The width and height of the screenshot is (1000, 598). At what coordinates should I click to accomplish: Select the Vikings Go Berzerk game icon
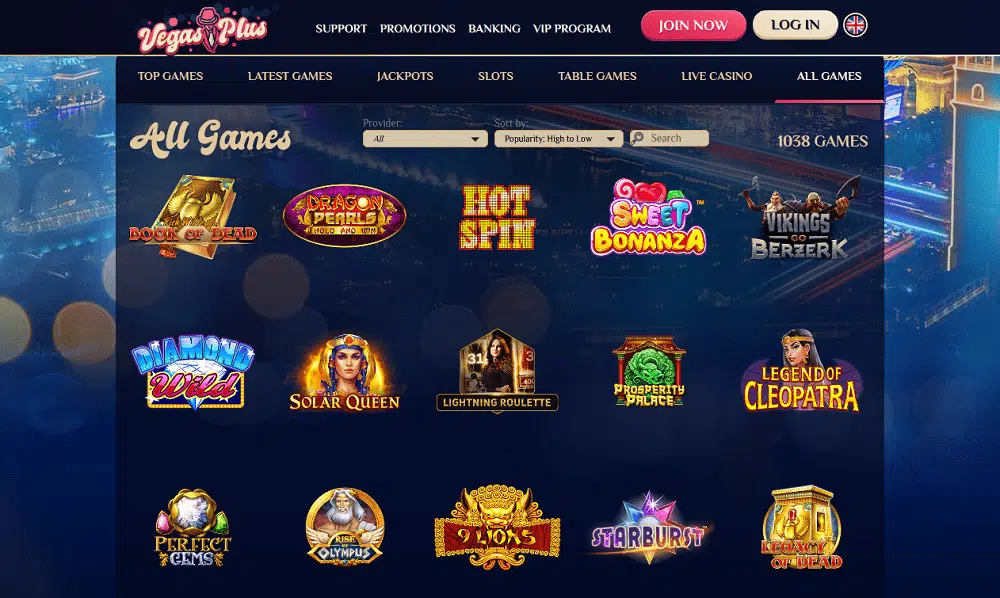coord(800,219)
